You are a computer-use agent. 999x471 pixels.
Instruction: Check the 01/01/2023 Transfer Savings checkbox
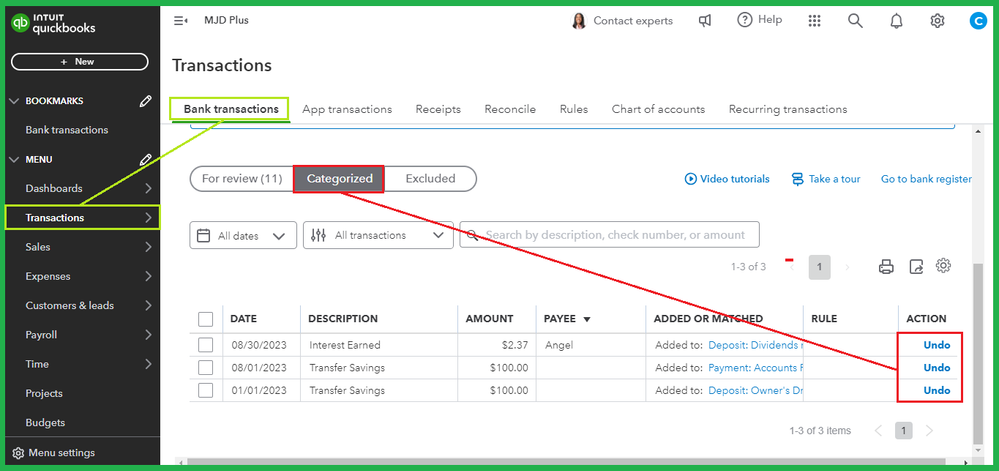coord(205,391)
